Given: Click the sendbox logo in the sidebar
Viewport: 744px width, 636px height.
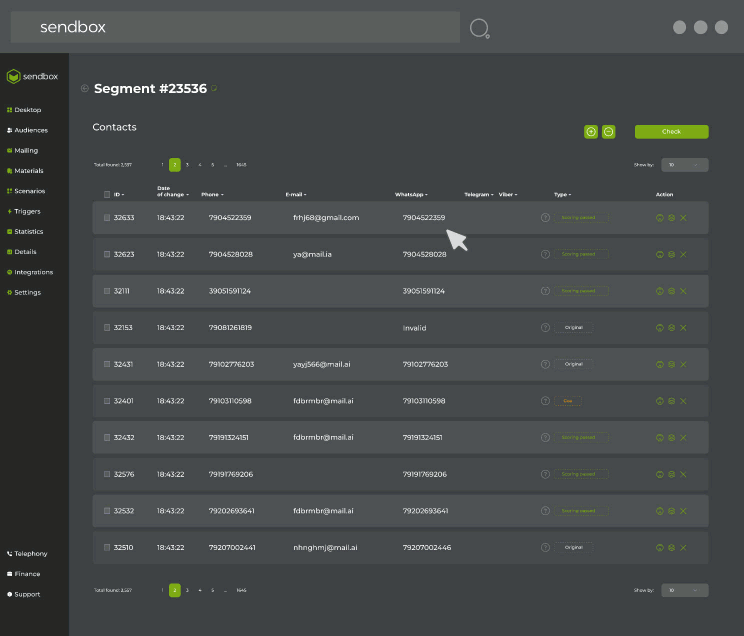Looking at the screenshot, I should click(x=34, y=76).
